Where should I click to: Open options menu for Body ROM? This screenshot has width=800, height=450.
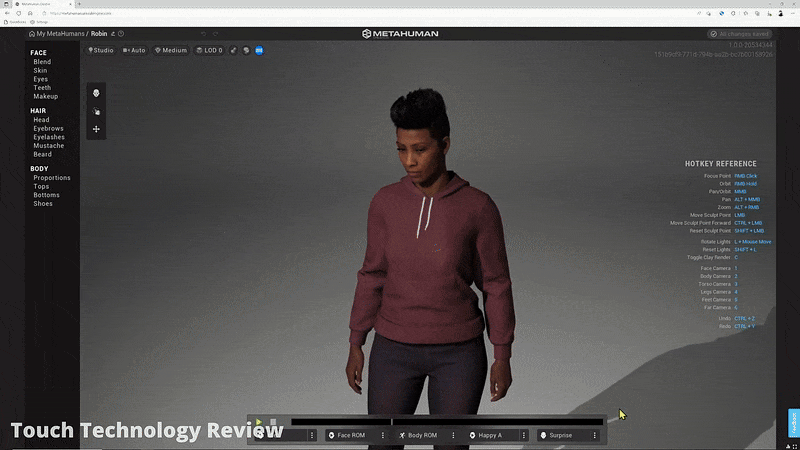click(453, 435)
